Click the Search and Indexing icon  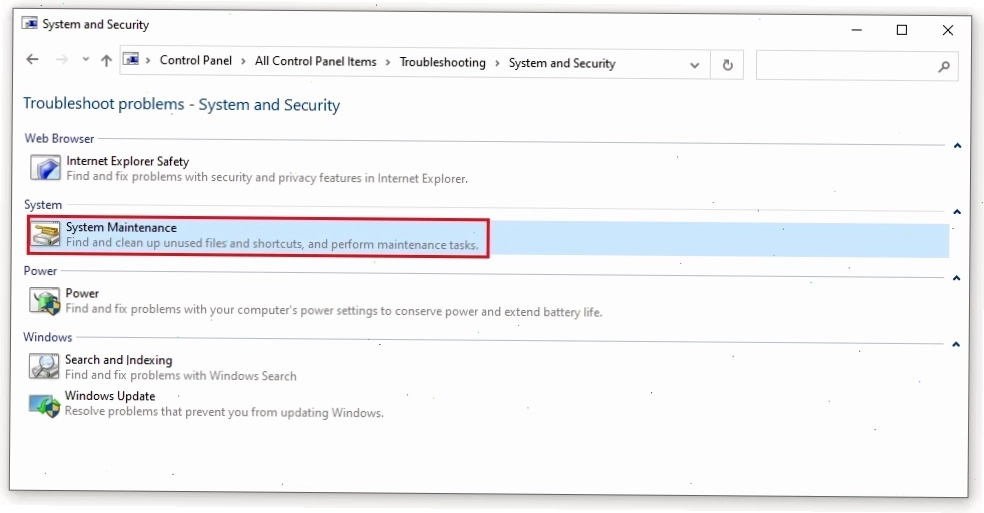point(44,367)
